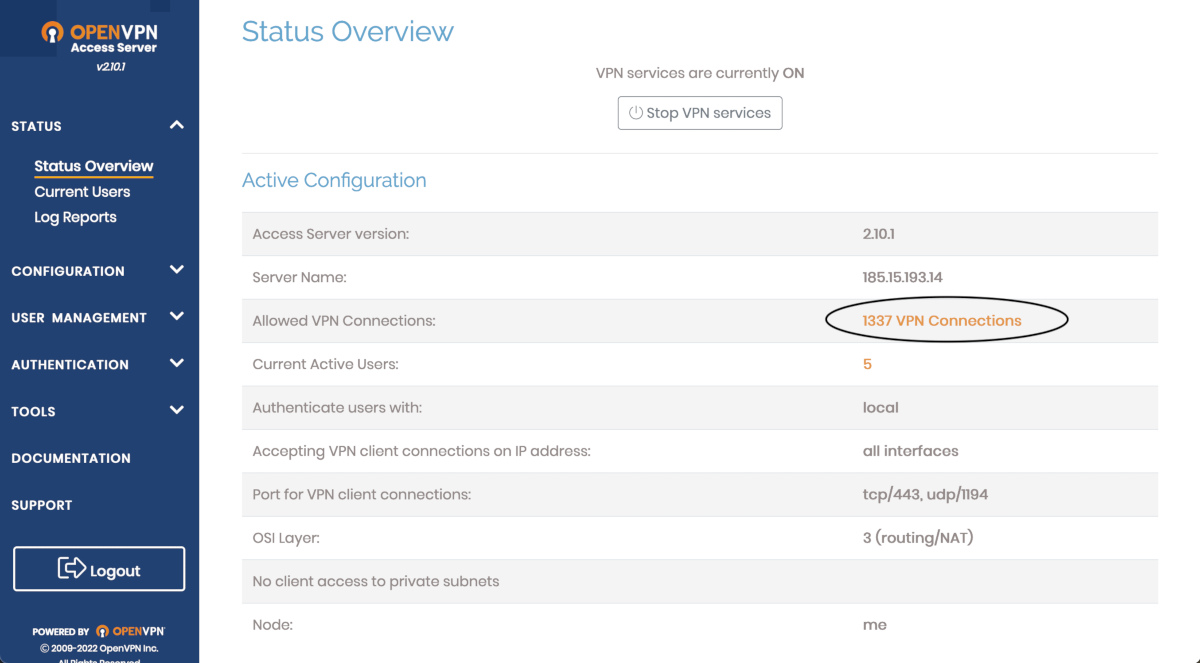Expand the USER MANAGEMENT chevron
Screen dimensions: 1200x663
tap(177, 317)
